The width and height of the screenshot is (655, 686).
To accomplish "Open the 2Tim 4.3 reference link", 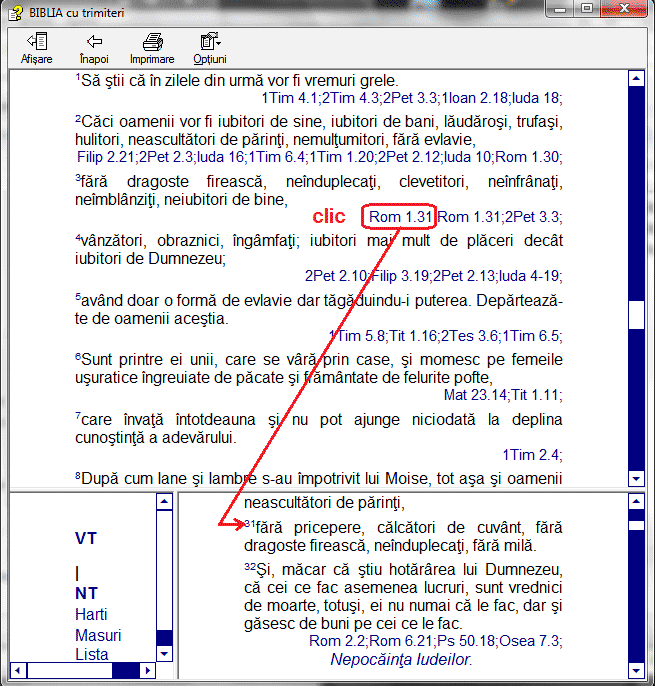I will [351, 98].
